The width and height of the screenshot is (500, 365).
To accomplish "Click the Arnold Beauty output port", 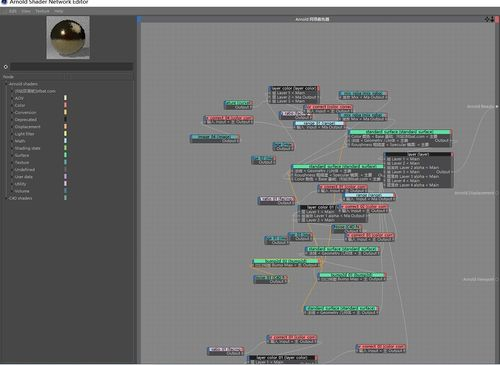I will (497, 107).
